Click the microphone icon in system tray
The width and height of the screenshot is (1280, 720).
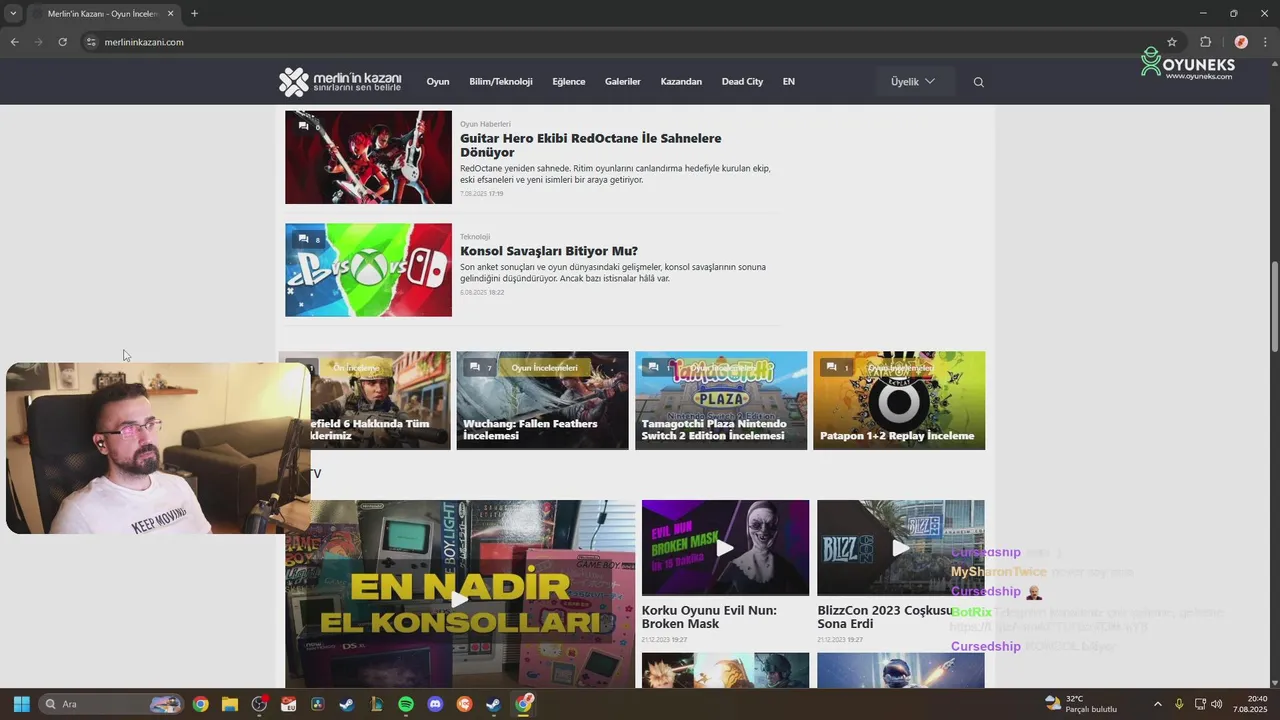(x=1180, y=704)
